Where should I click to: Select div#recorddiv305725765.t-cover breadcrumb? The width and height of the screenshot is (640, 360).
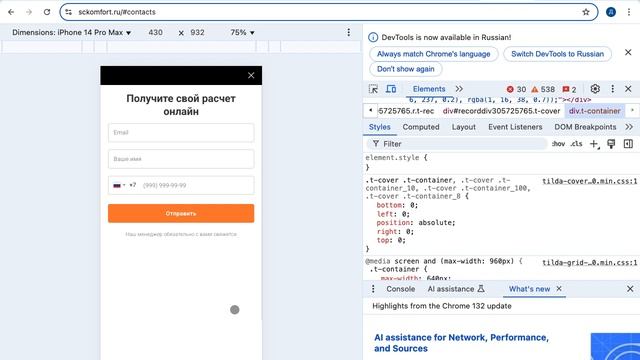[x=501, y=111]
